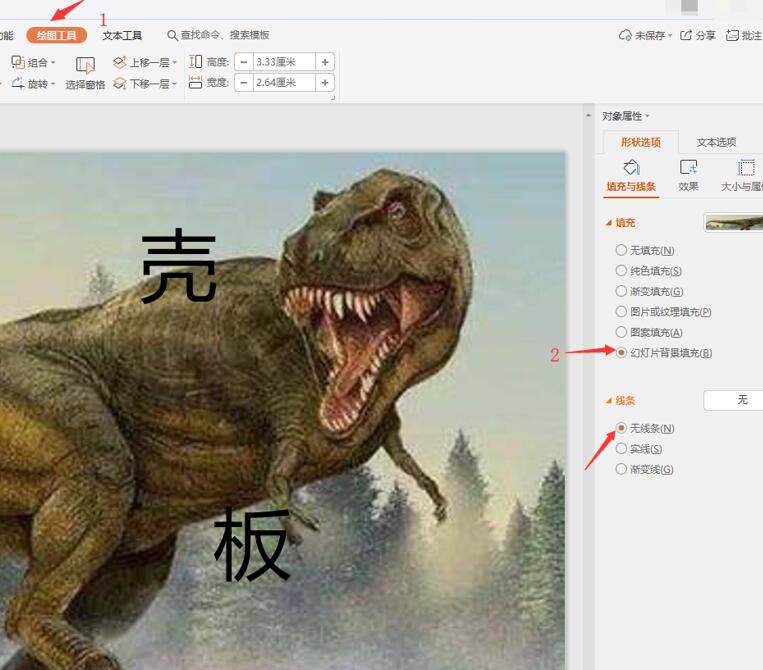Open the 选择窗格 selection pane
The height and width of the screenshot is (670, 763).
(85, 73)
